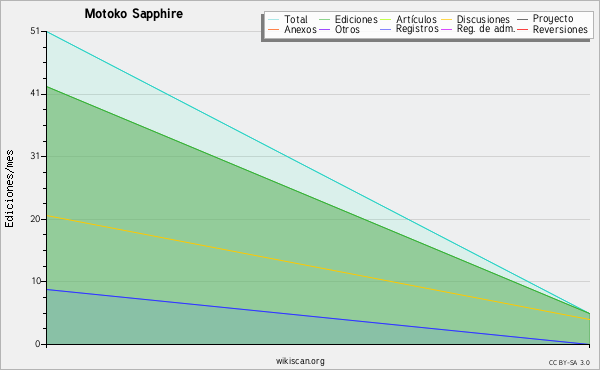
Task: Click the chart title Motoko Sapphire
Action: point(134,14)
